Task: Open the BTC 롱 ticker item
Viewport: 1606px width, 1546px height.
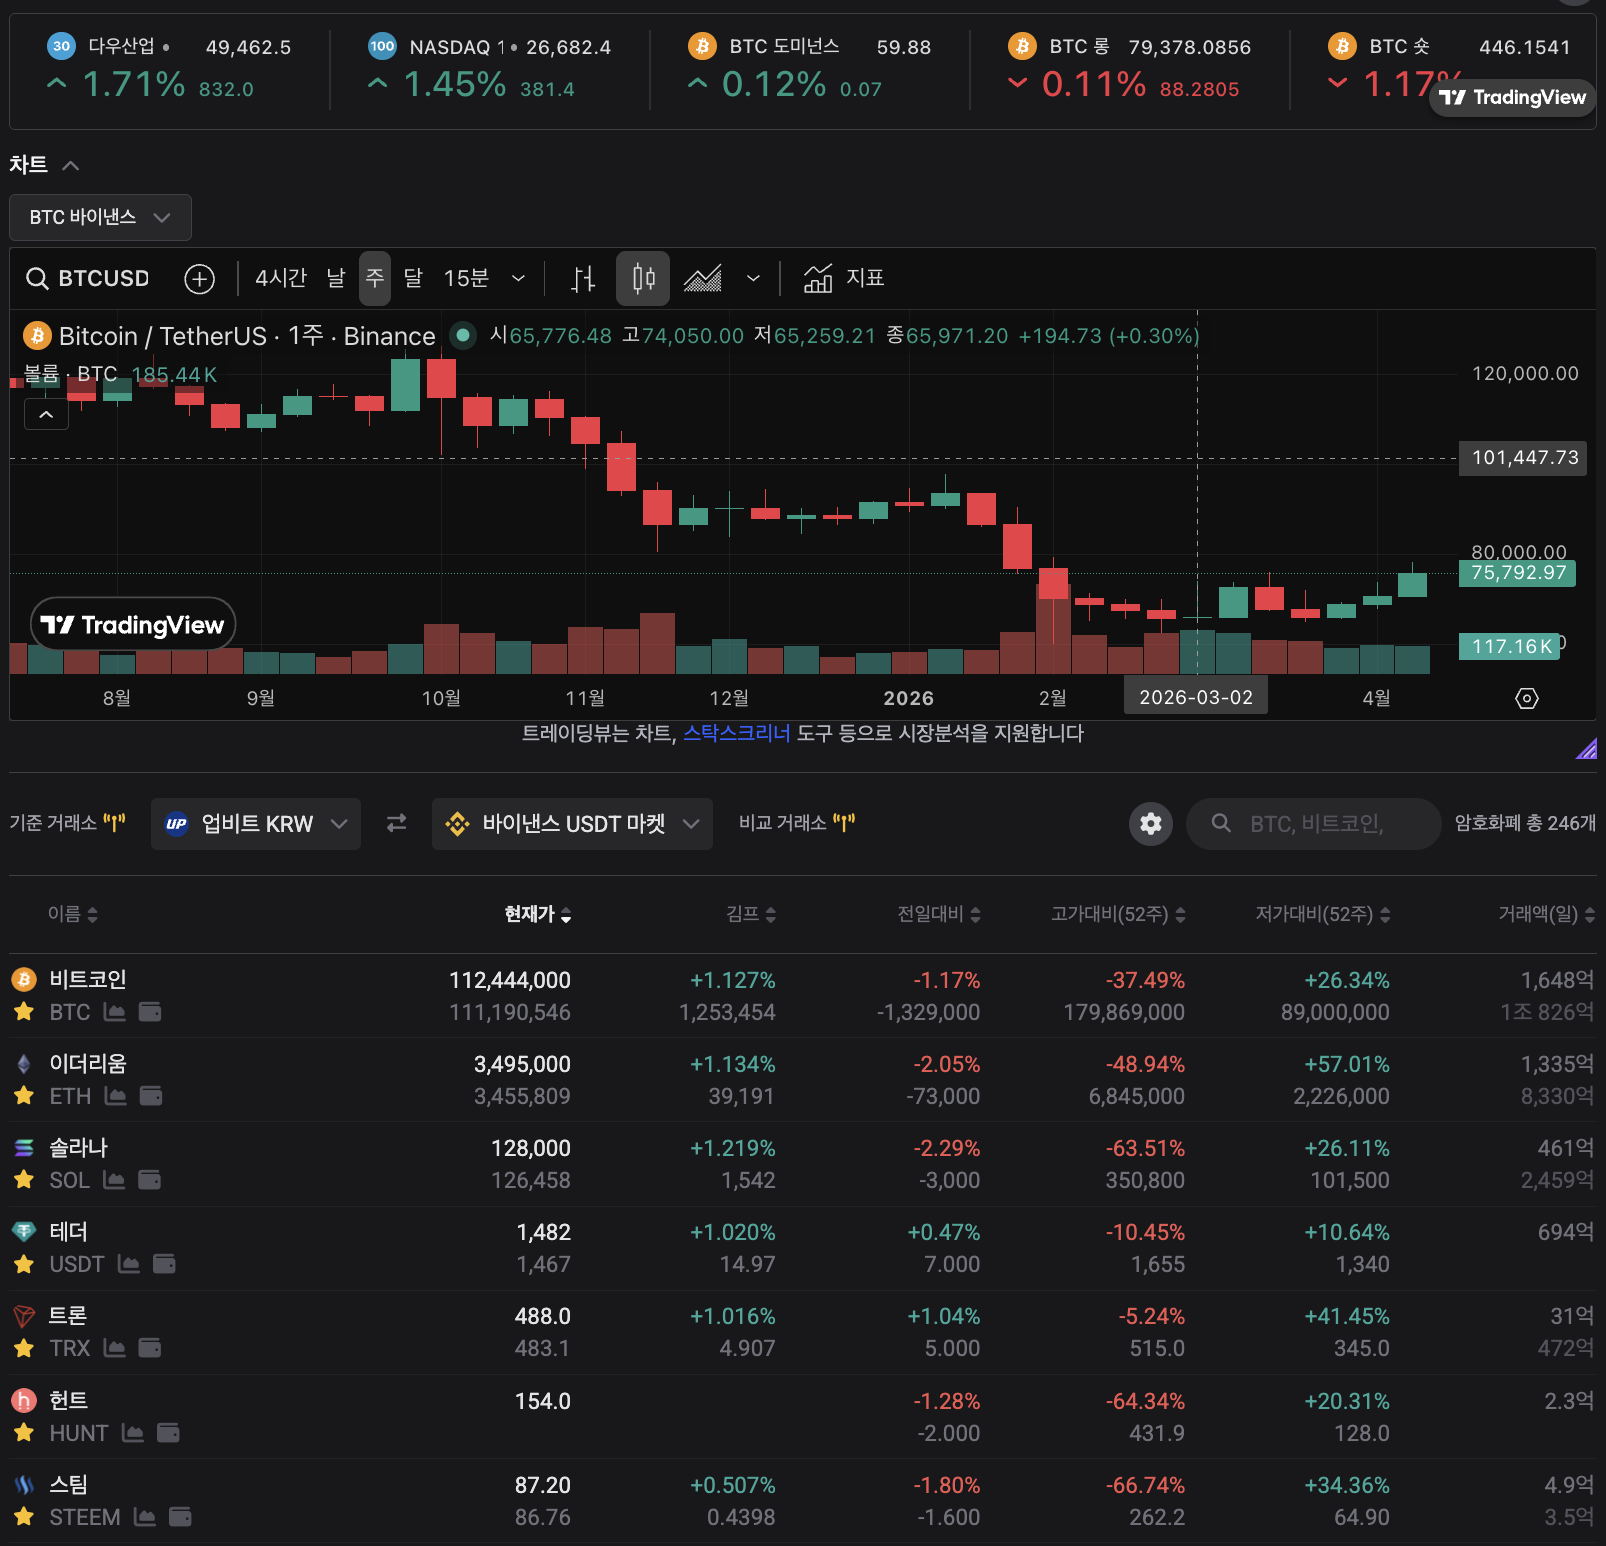Action: coord(1129,67)
